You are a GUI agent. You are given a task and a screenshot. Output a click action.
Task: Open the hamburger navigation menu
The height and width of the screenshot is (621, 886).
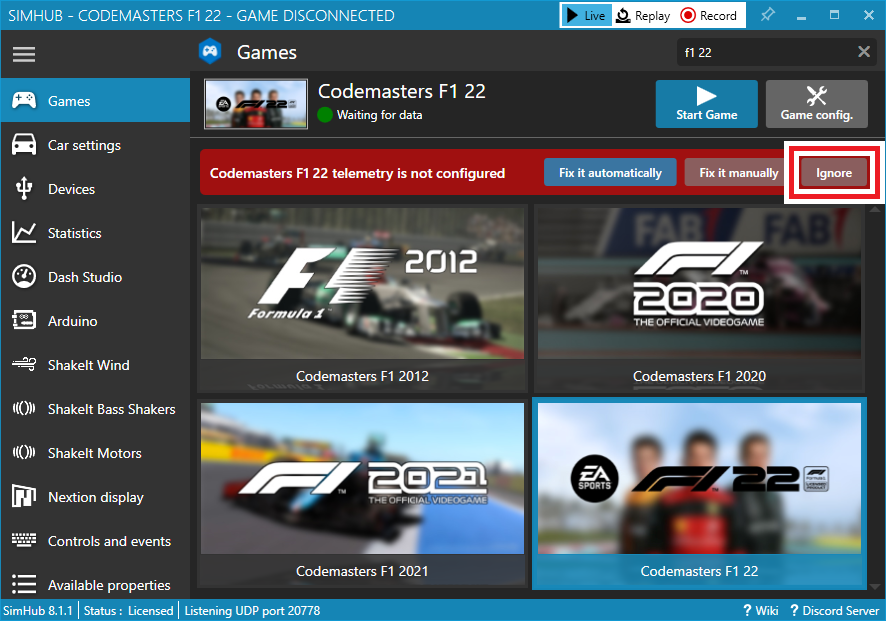[24, 54]
